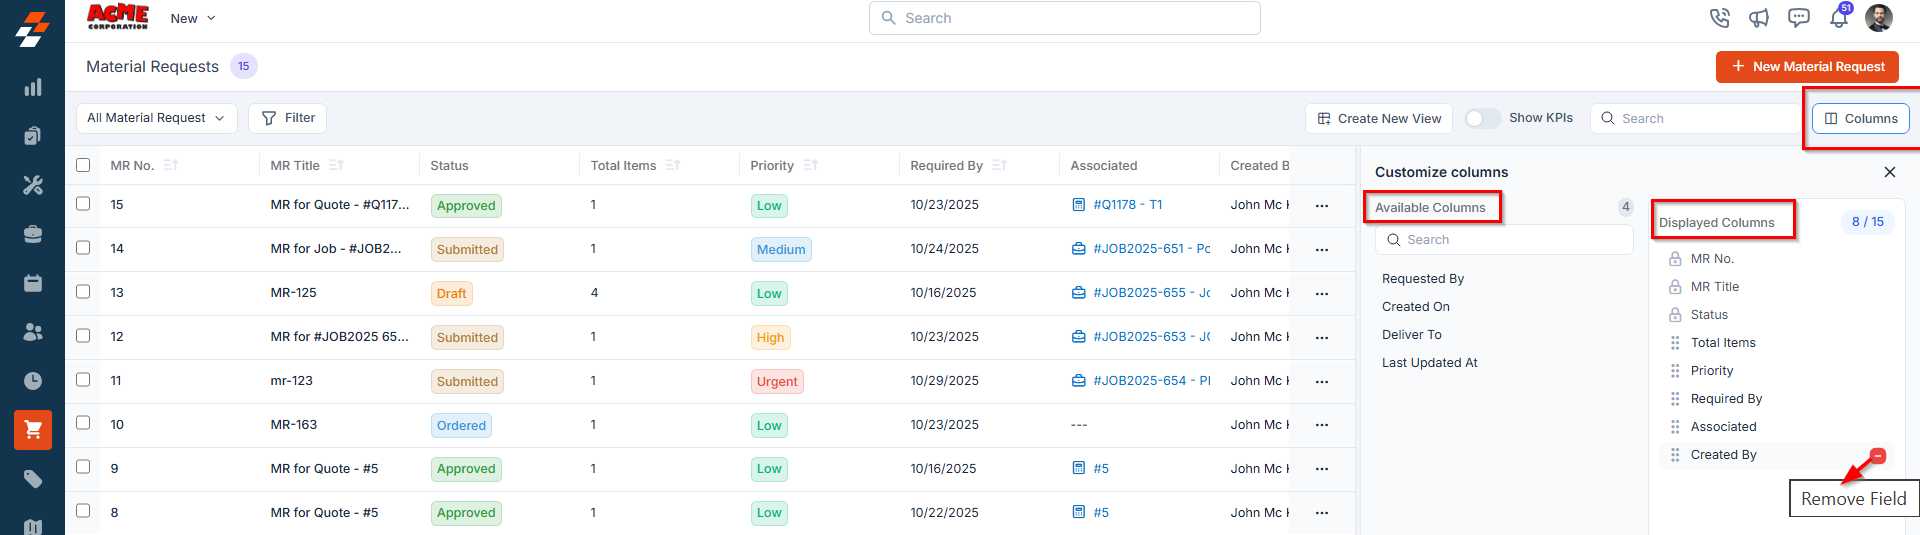Image resolution: width=1920 pixels, height=535 pixels.
Task: Add Deliver To available column
Action: coord(1412,335)
